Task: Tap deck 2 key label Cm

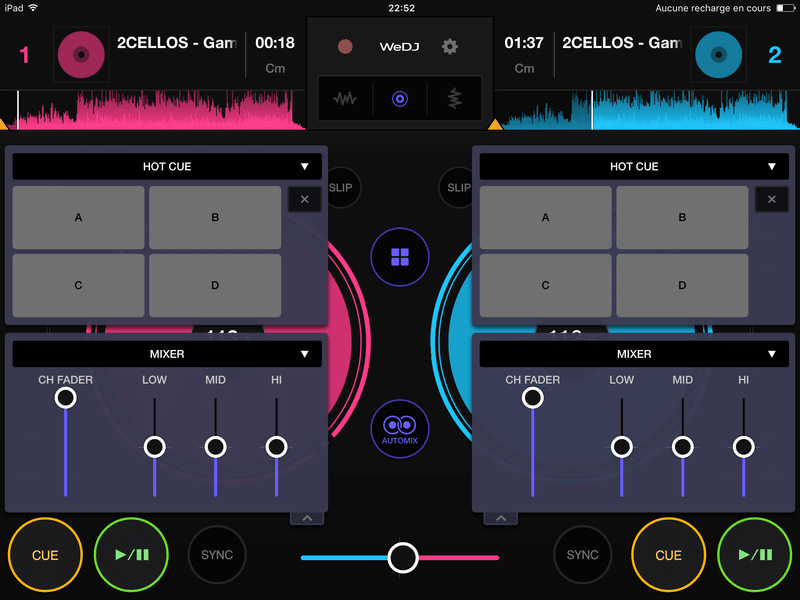Action: (x=524, y=68)
